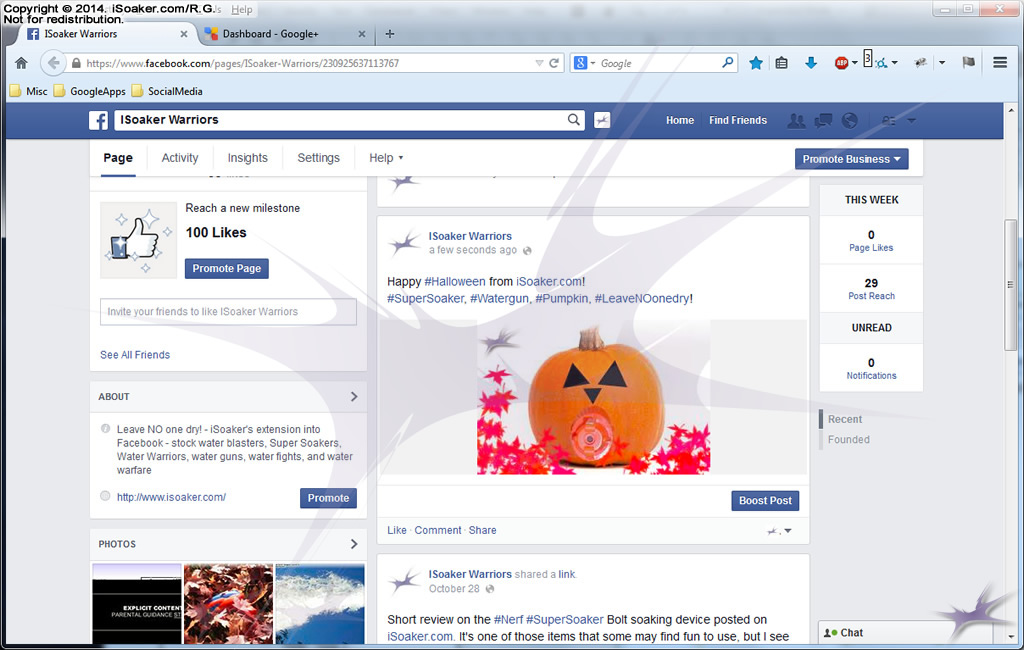Click the #Pumpkin hashtag

(563, 299)
